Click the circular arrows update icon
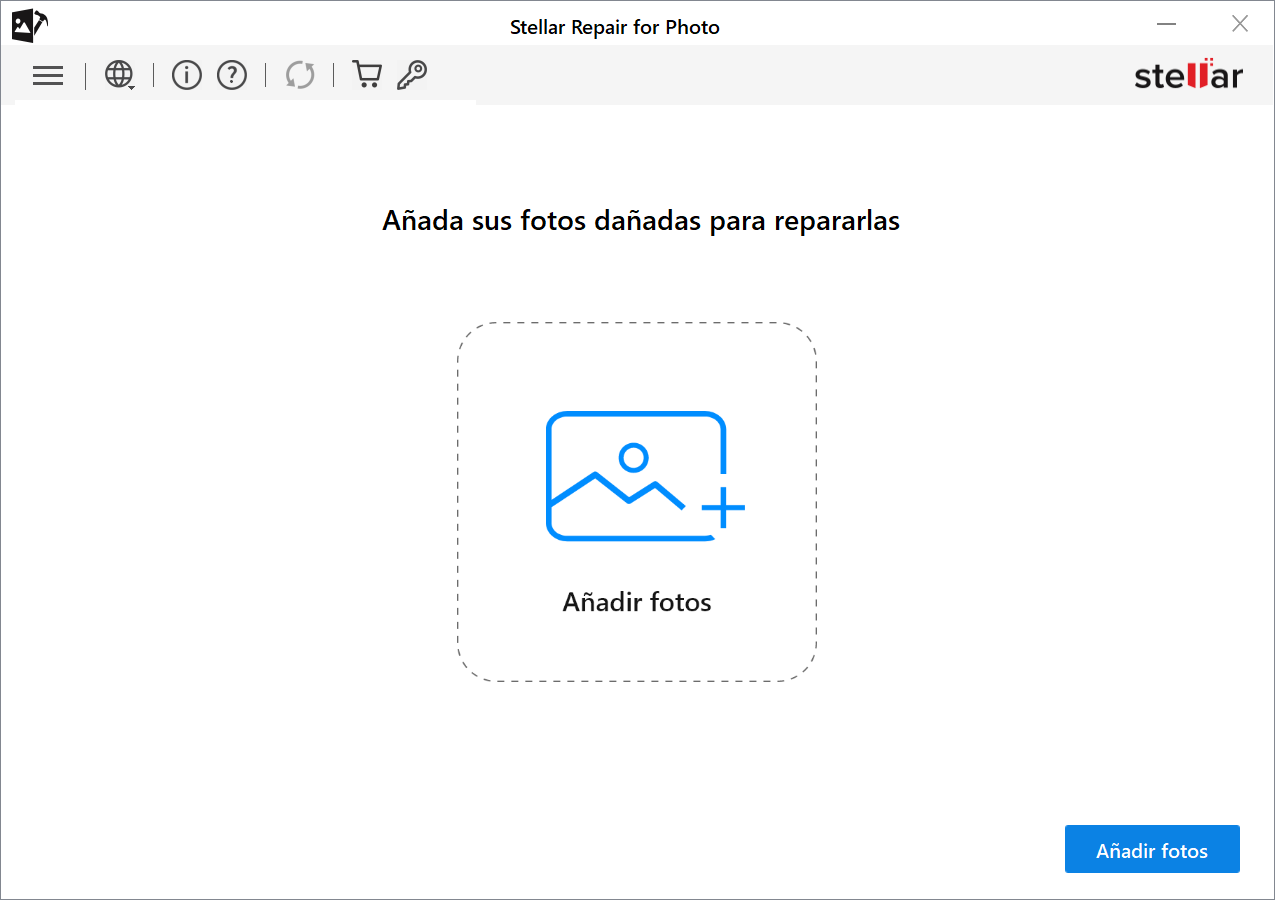Viewport: 1275px width, 900px height. pos(300,75)
